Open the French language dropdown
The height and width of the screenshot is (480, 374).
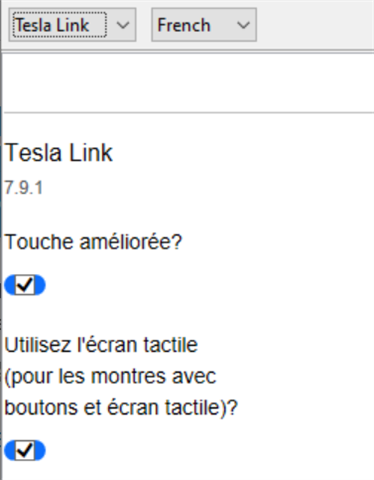pyautogui.click(x=204, y=25)
